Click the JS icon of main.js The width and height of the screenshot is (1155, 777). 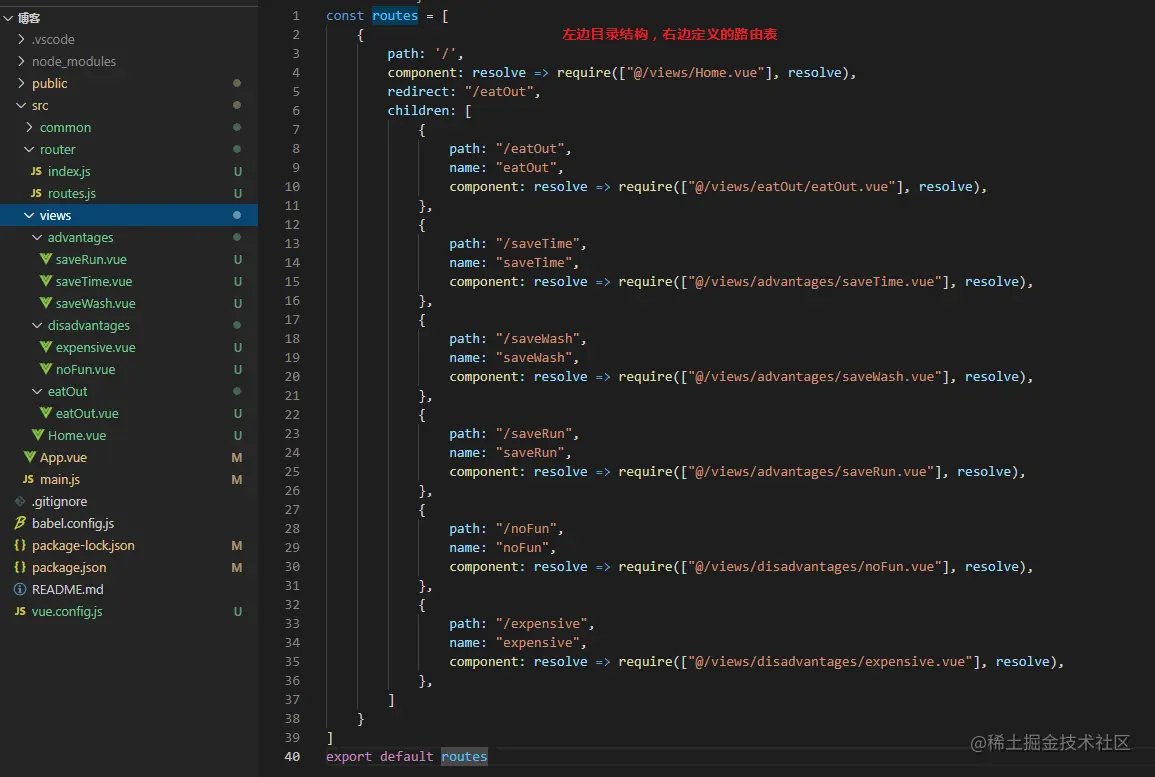(x=28, y=479)
